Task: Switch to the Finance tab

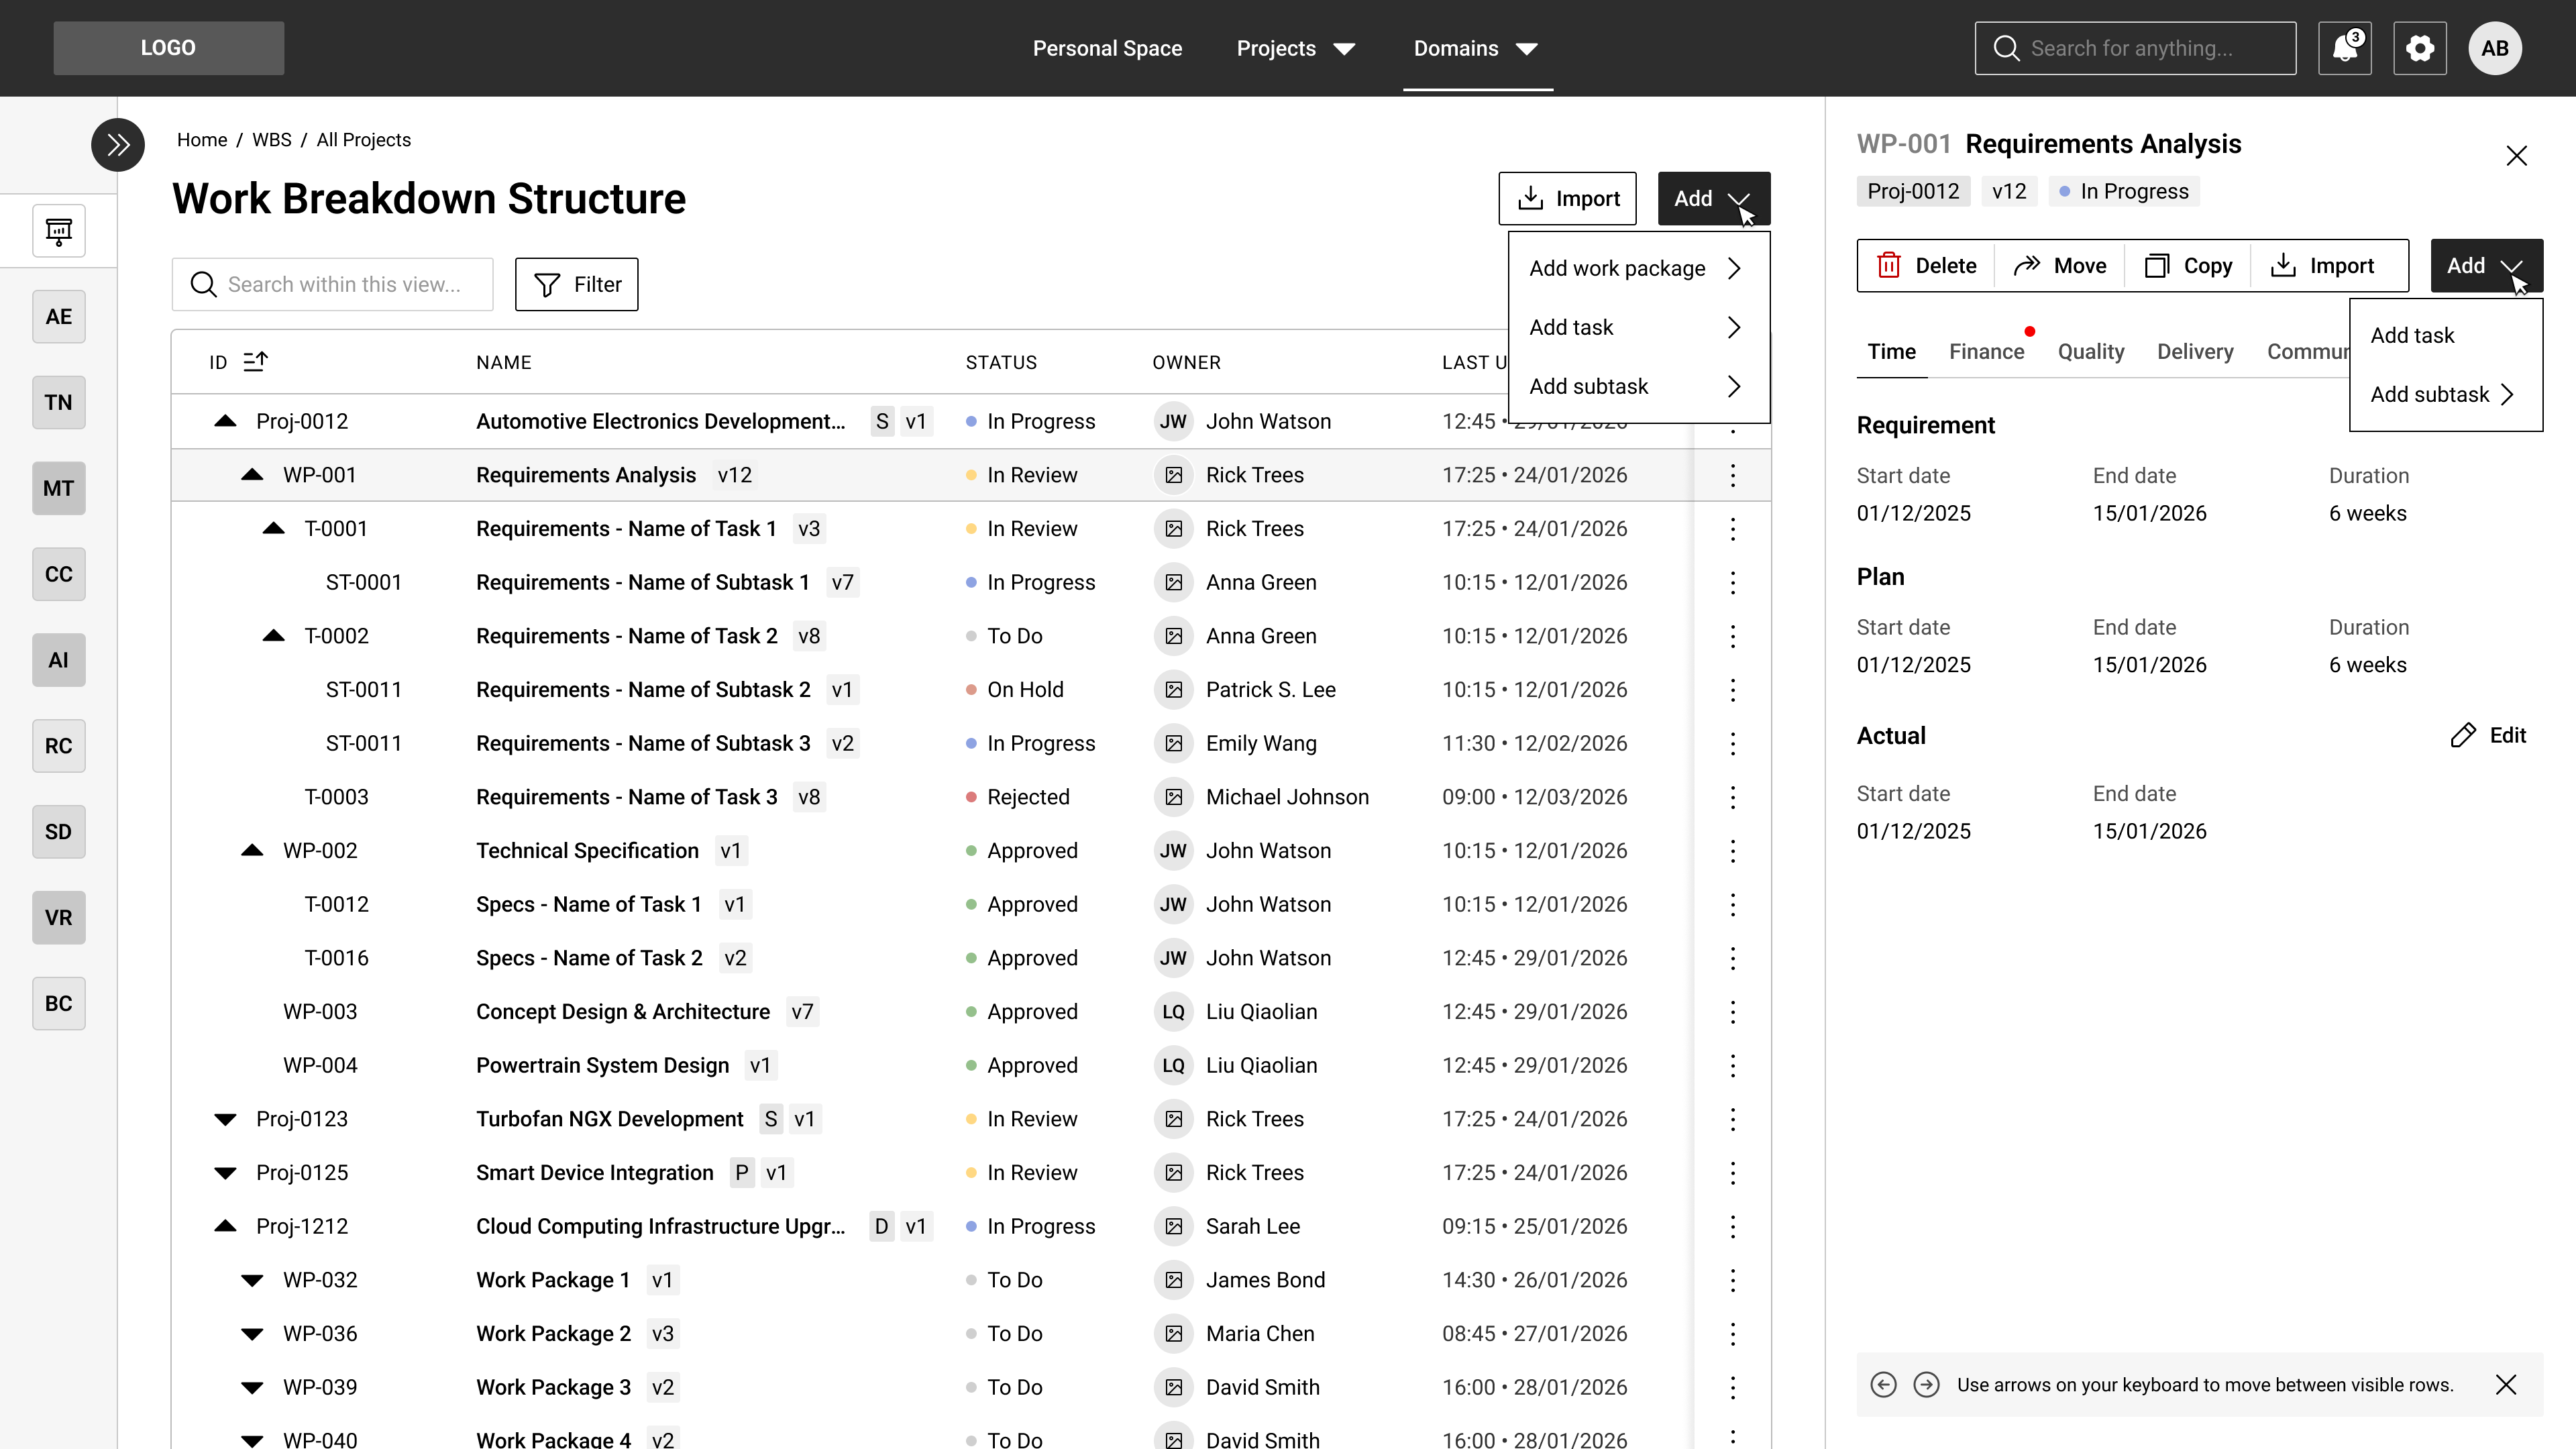Action: click(x=1987, y=352)
